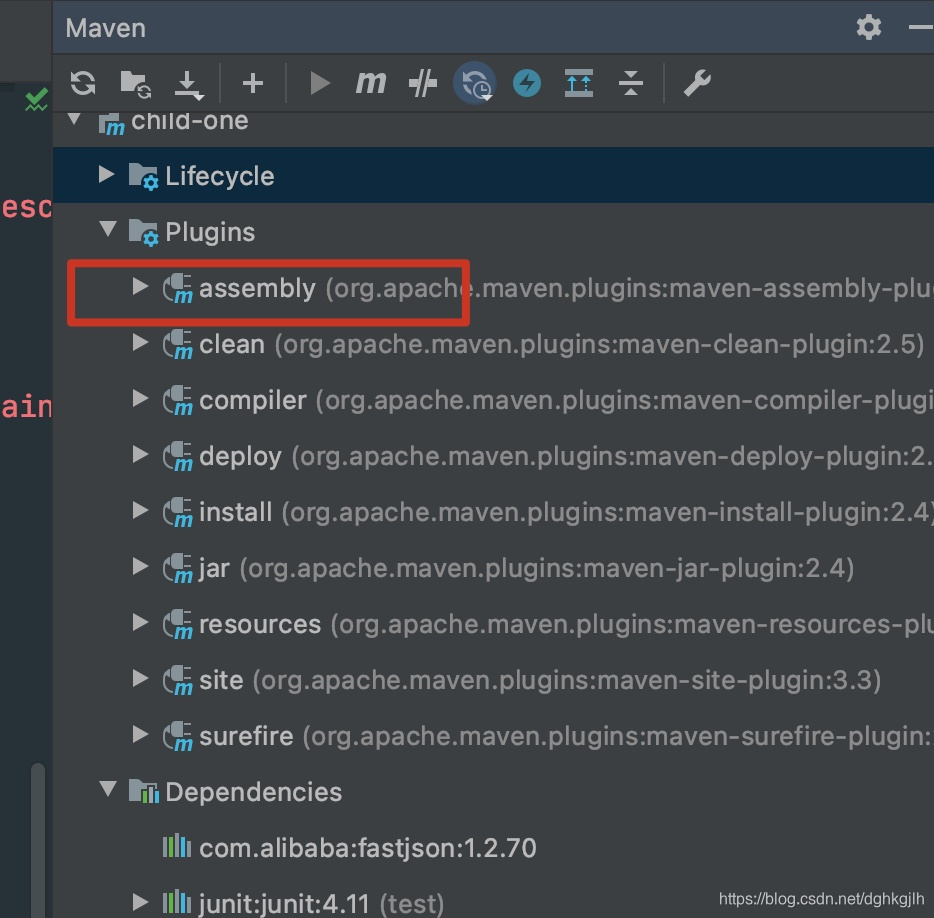Expand the compiler plugin arrow
Image resolution: width=934 pixels, height=918 pixels.
click(141, 399)
